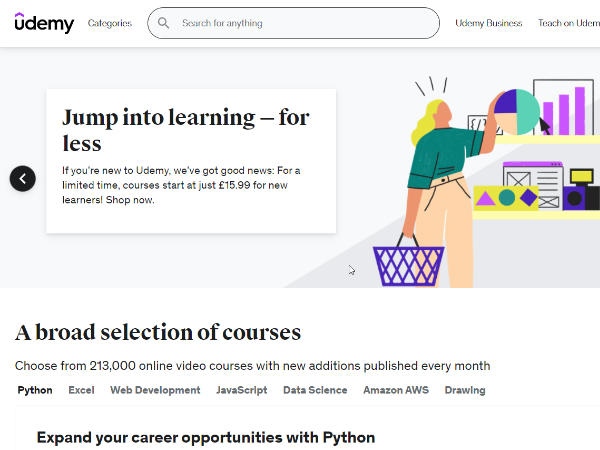Click the Jump into learning promo card
The image size is (600, 450).
pyautogui.click(x=191, y=160)
